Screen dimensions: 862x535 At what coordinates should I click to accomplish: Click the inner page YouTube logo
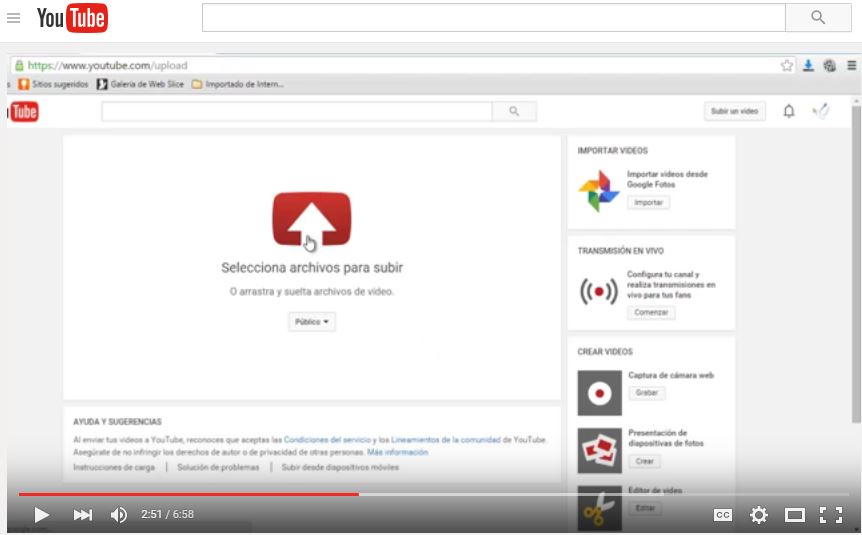point(24,112)
